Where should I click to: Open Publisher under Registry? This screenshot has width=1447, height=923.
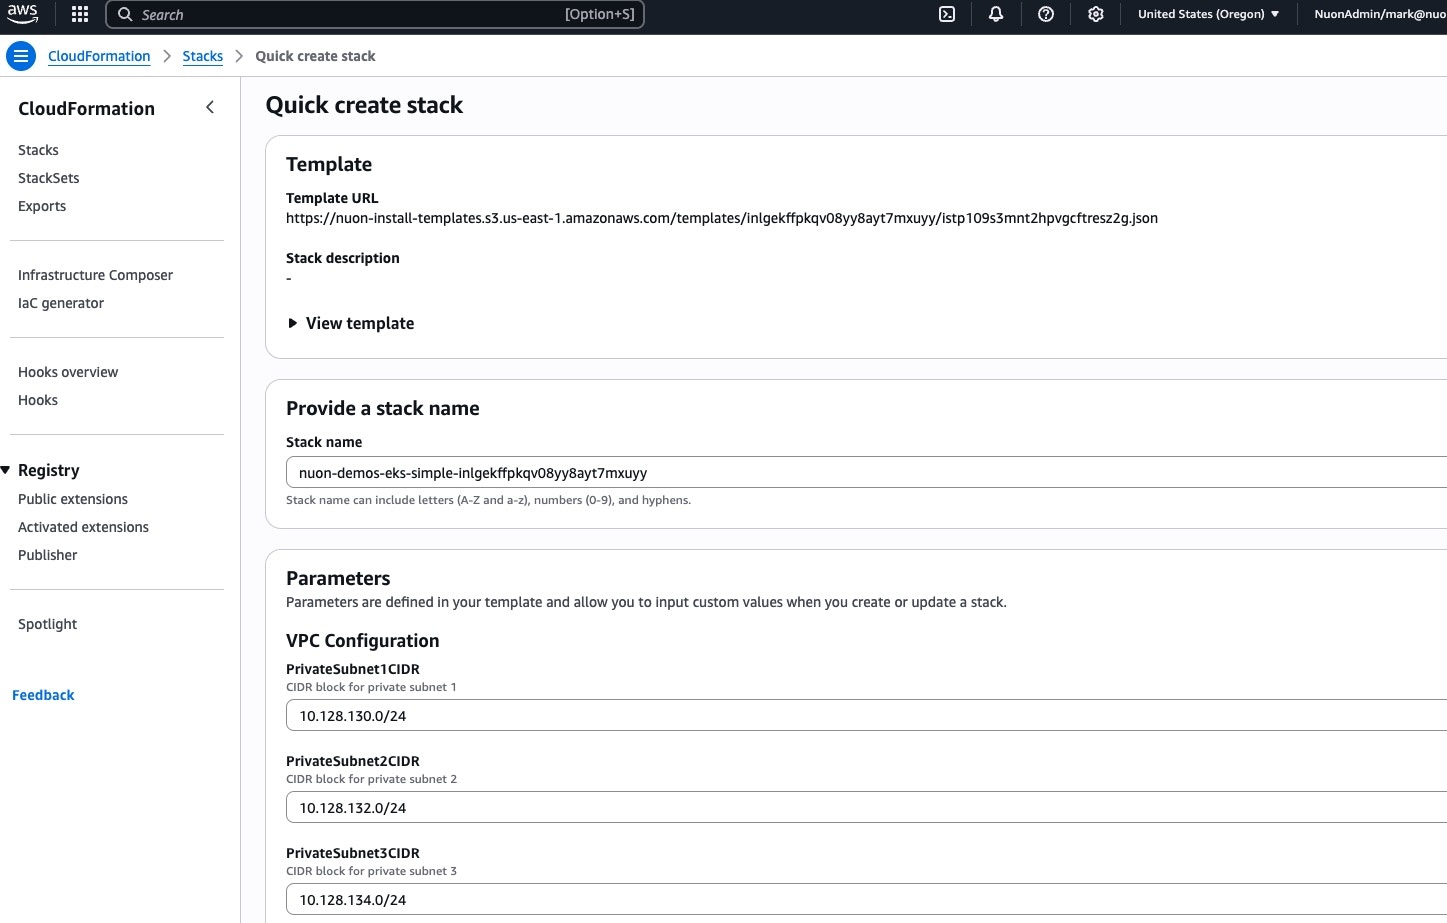tap(47, 555)
